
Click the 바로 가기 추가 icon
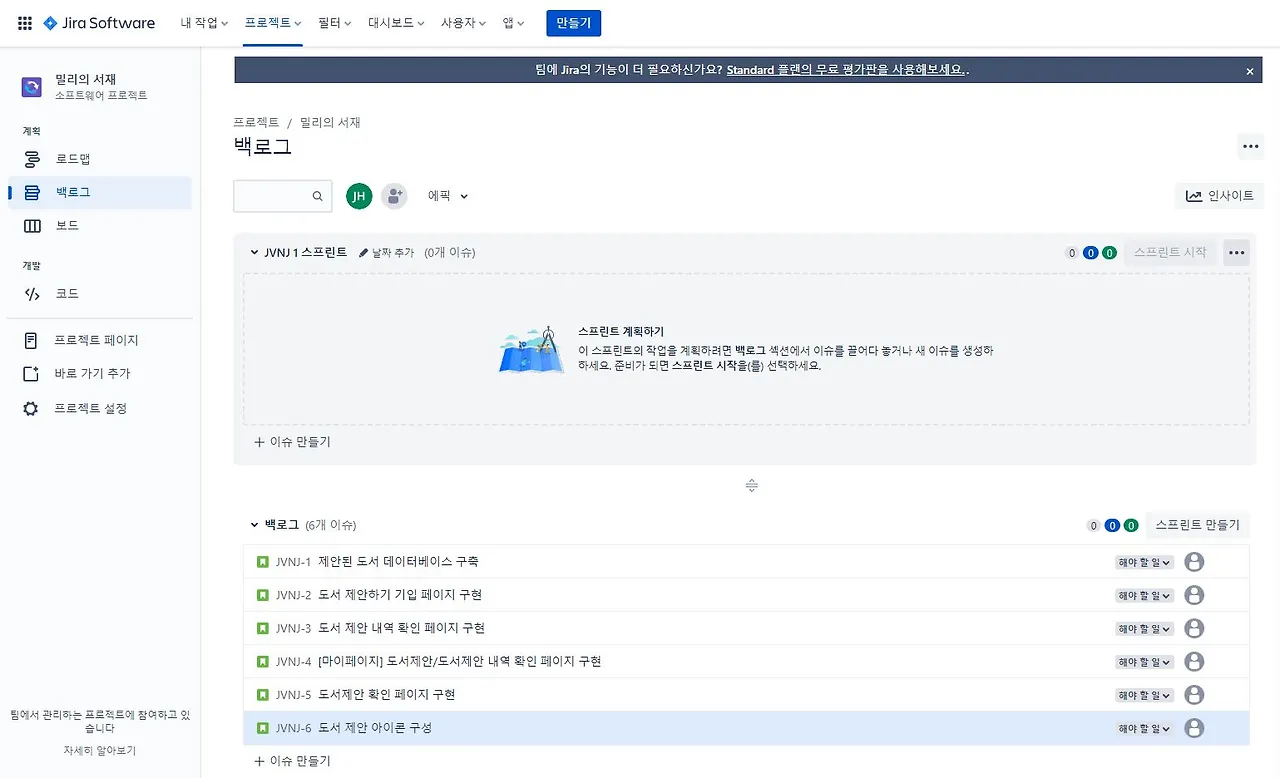click(29, 373)
